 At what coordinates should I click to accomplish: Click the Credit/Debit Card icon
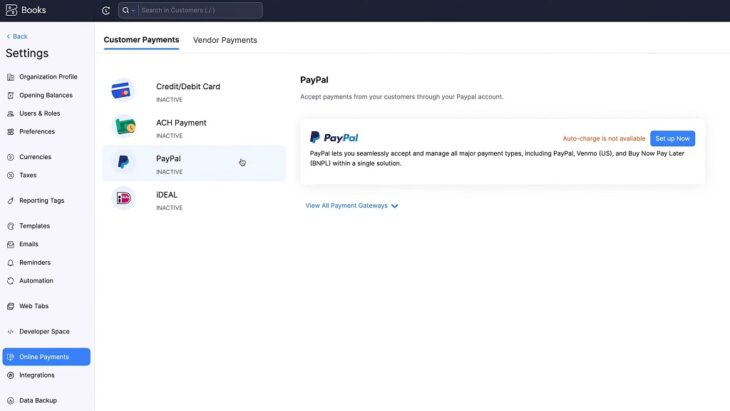[x=123, y=90]
